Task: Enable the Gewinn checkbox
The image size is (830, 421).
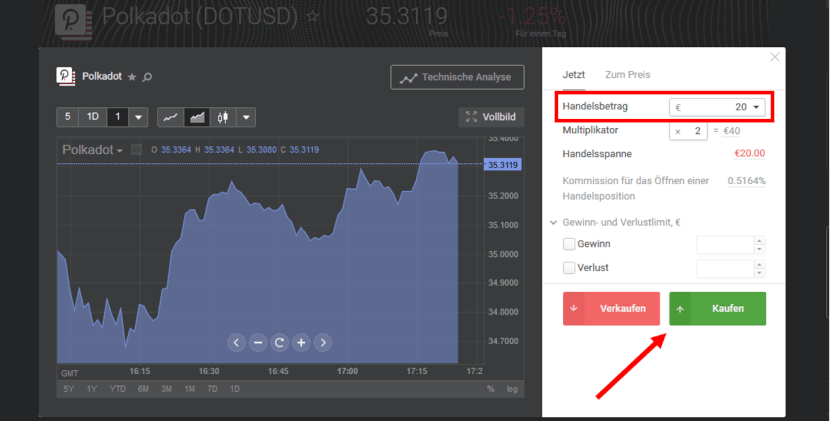Action: click(x=569, y=244)
